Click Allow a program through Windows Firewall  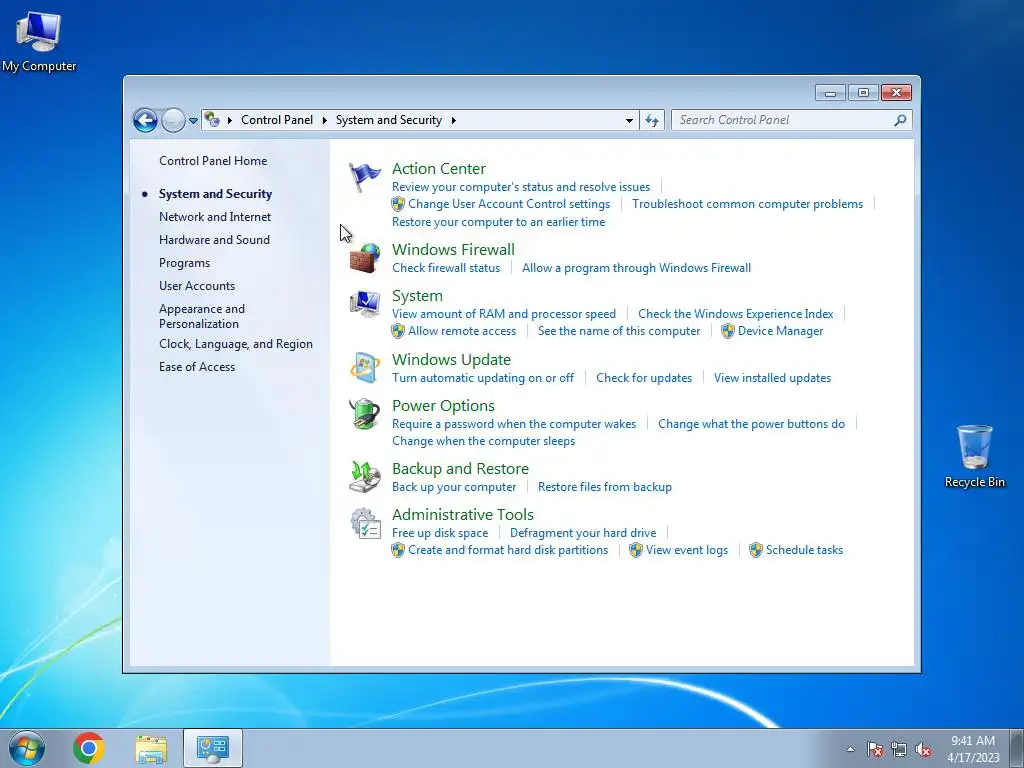coord(636,268)
